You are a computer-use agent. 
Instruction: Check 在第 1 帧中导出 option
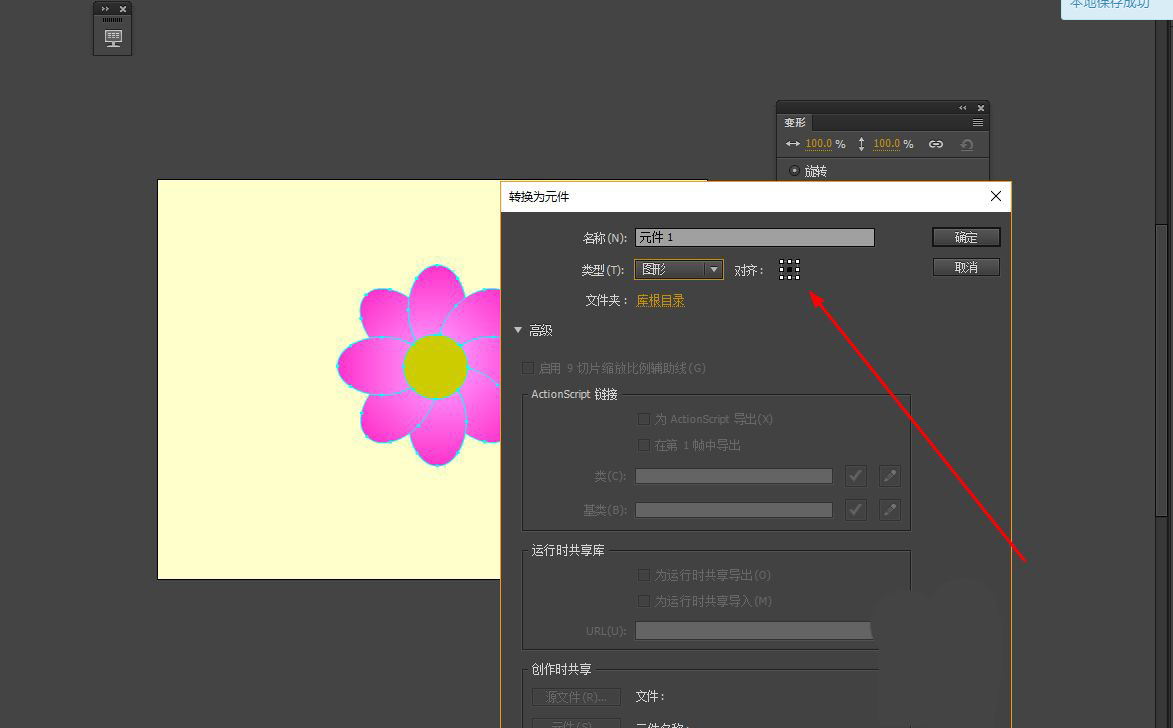[x=643, y=445]
